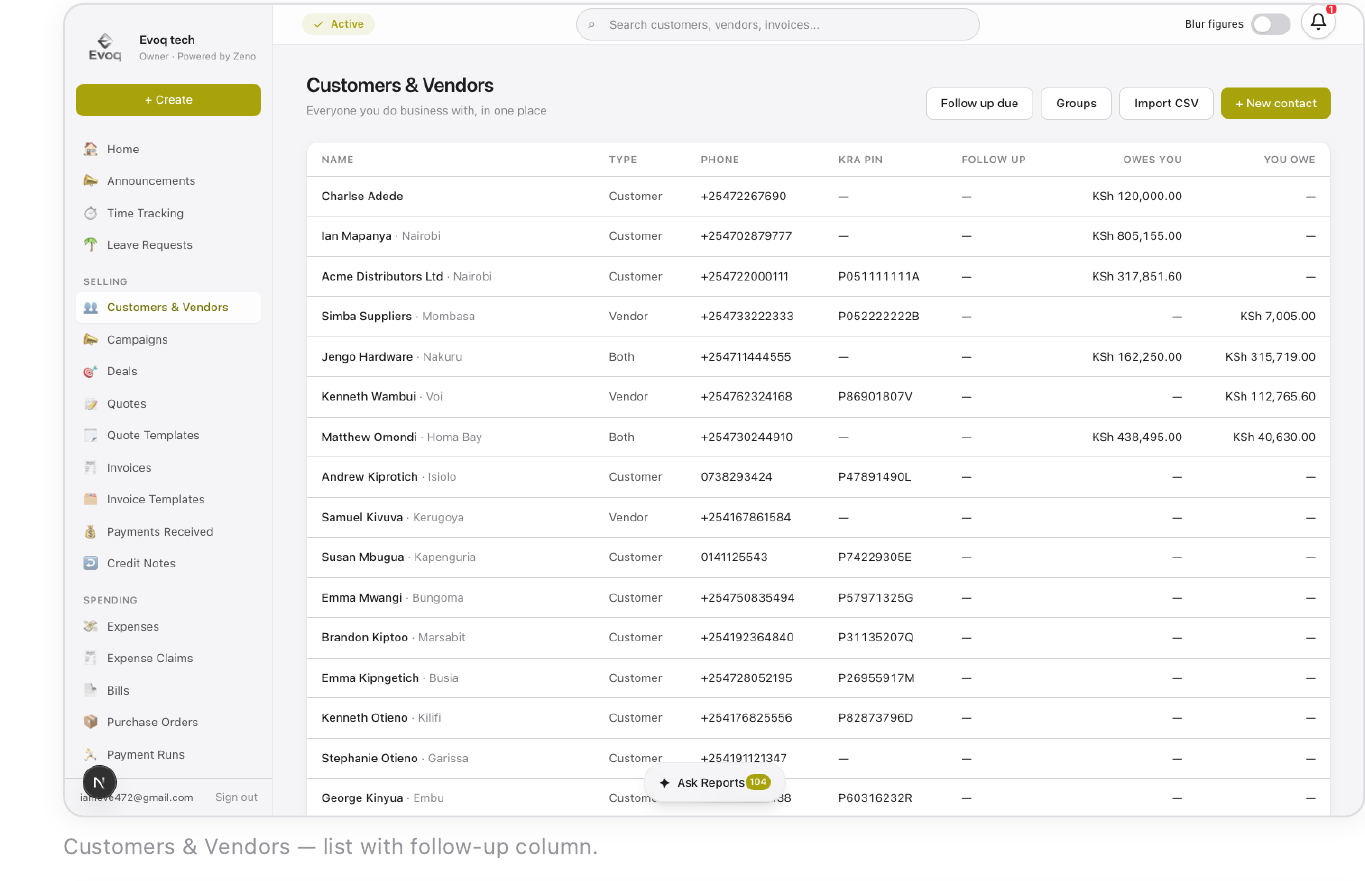Click the Home house icon in sidebar
This screenshot has height=881, width=1365.
click(x=91, y=149)
